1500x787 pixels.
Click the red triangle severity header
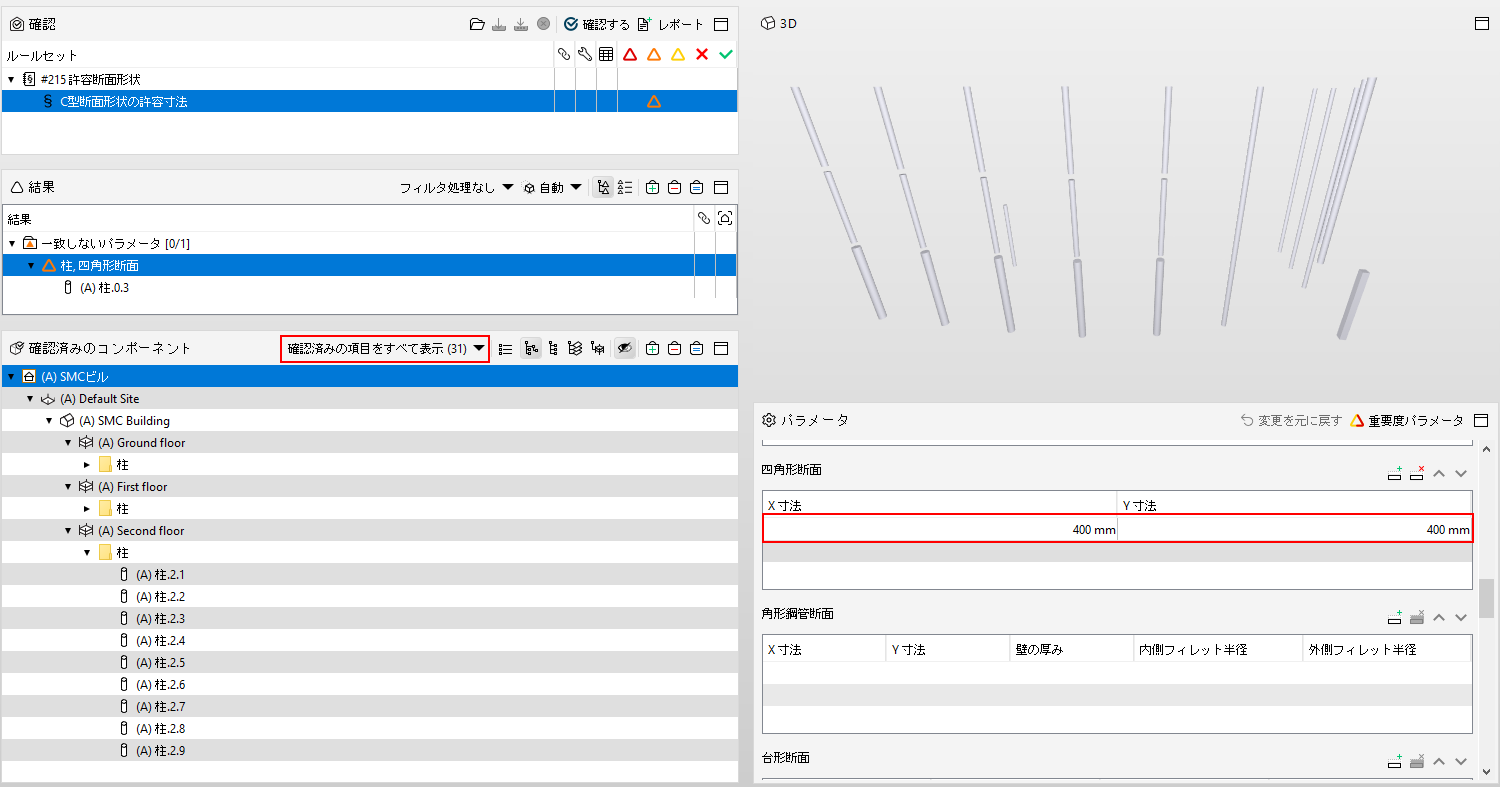(x=630, y=54)
